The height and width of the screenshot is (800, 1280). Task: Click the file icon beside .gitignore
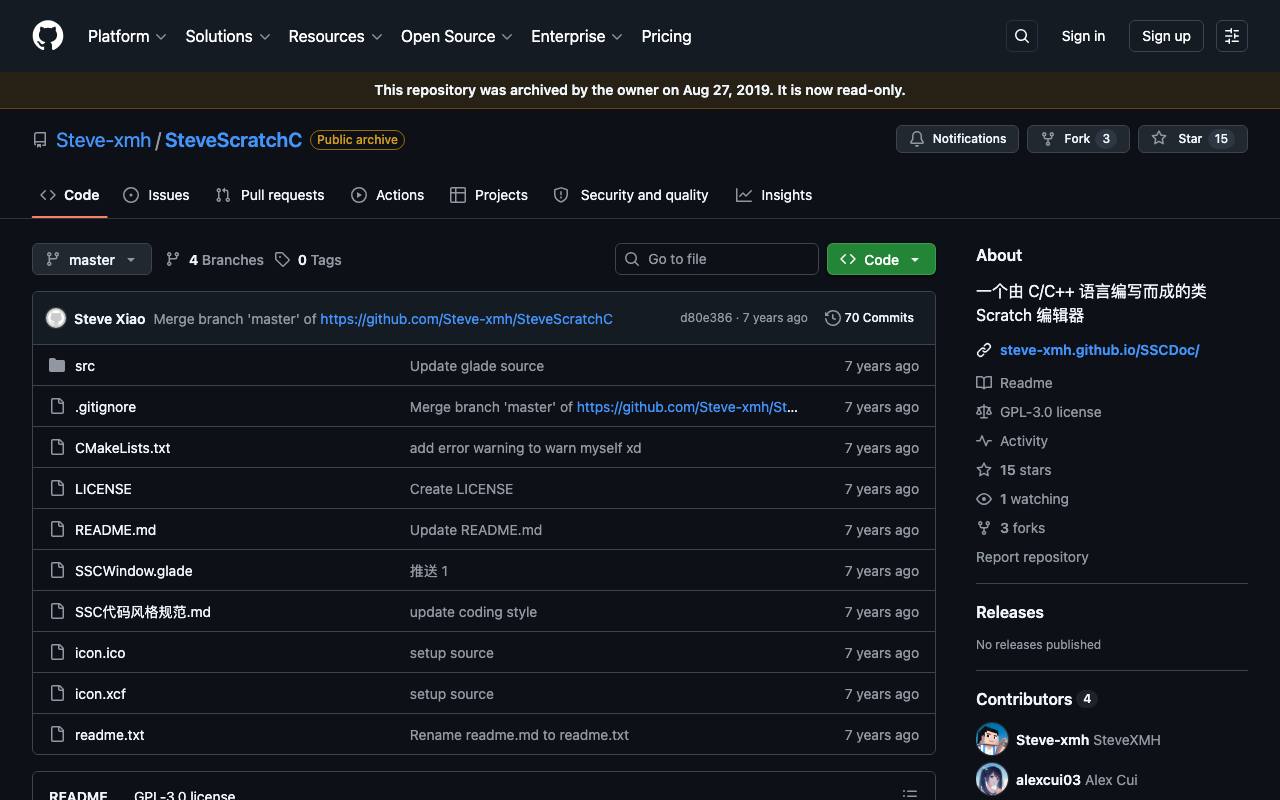pyautogui.click(x=57, y=407)
